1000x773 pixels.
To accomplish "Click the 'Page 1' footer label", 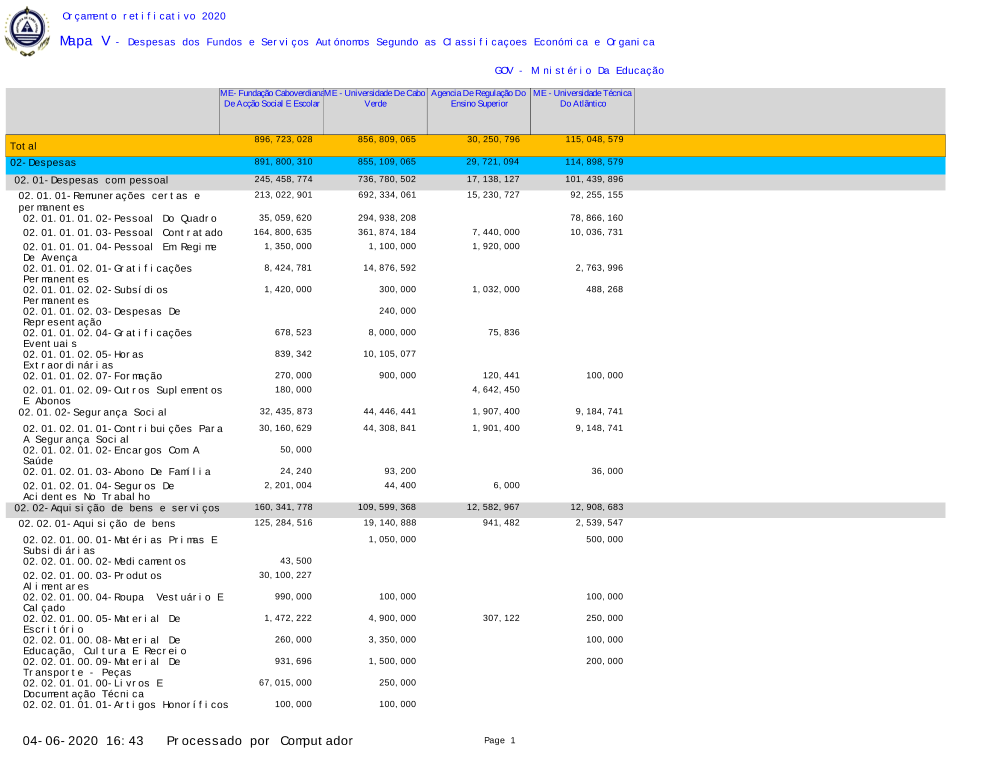I will [x=499, y=740].
